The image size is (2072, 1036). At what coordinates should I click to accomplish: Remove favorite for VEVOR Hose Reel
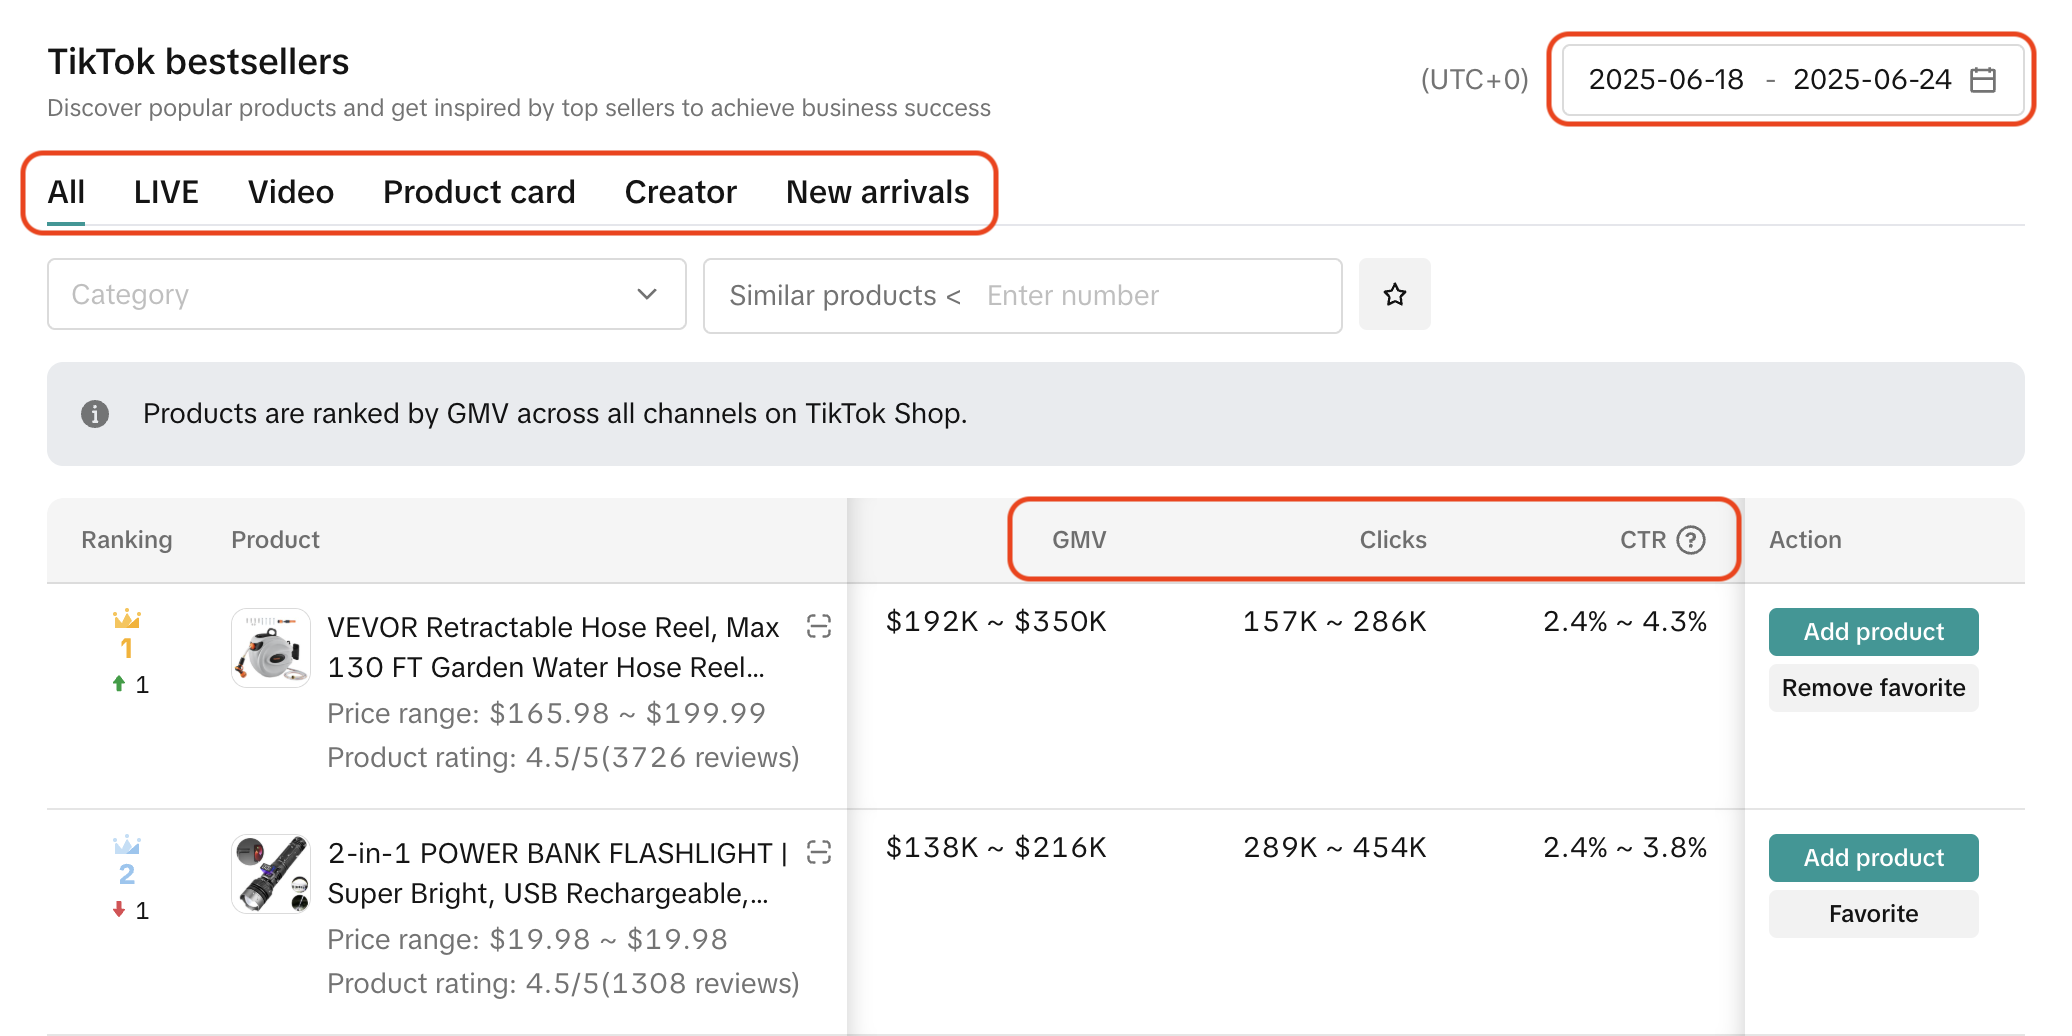[x=1872, y=688]
